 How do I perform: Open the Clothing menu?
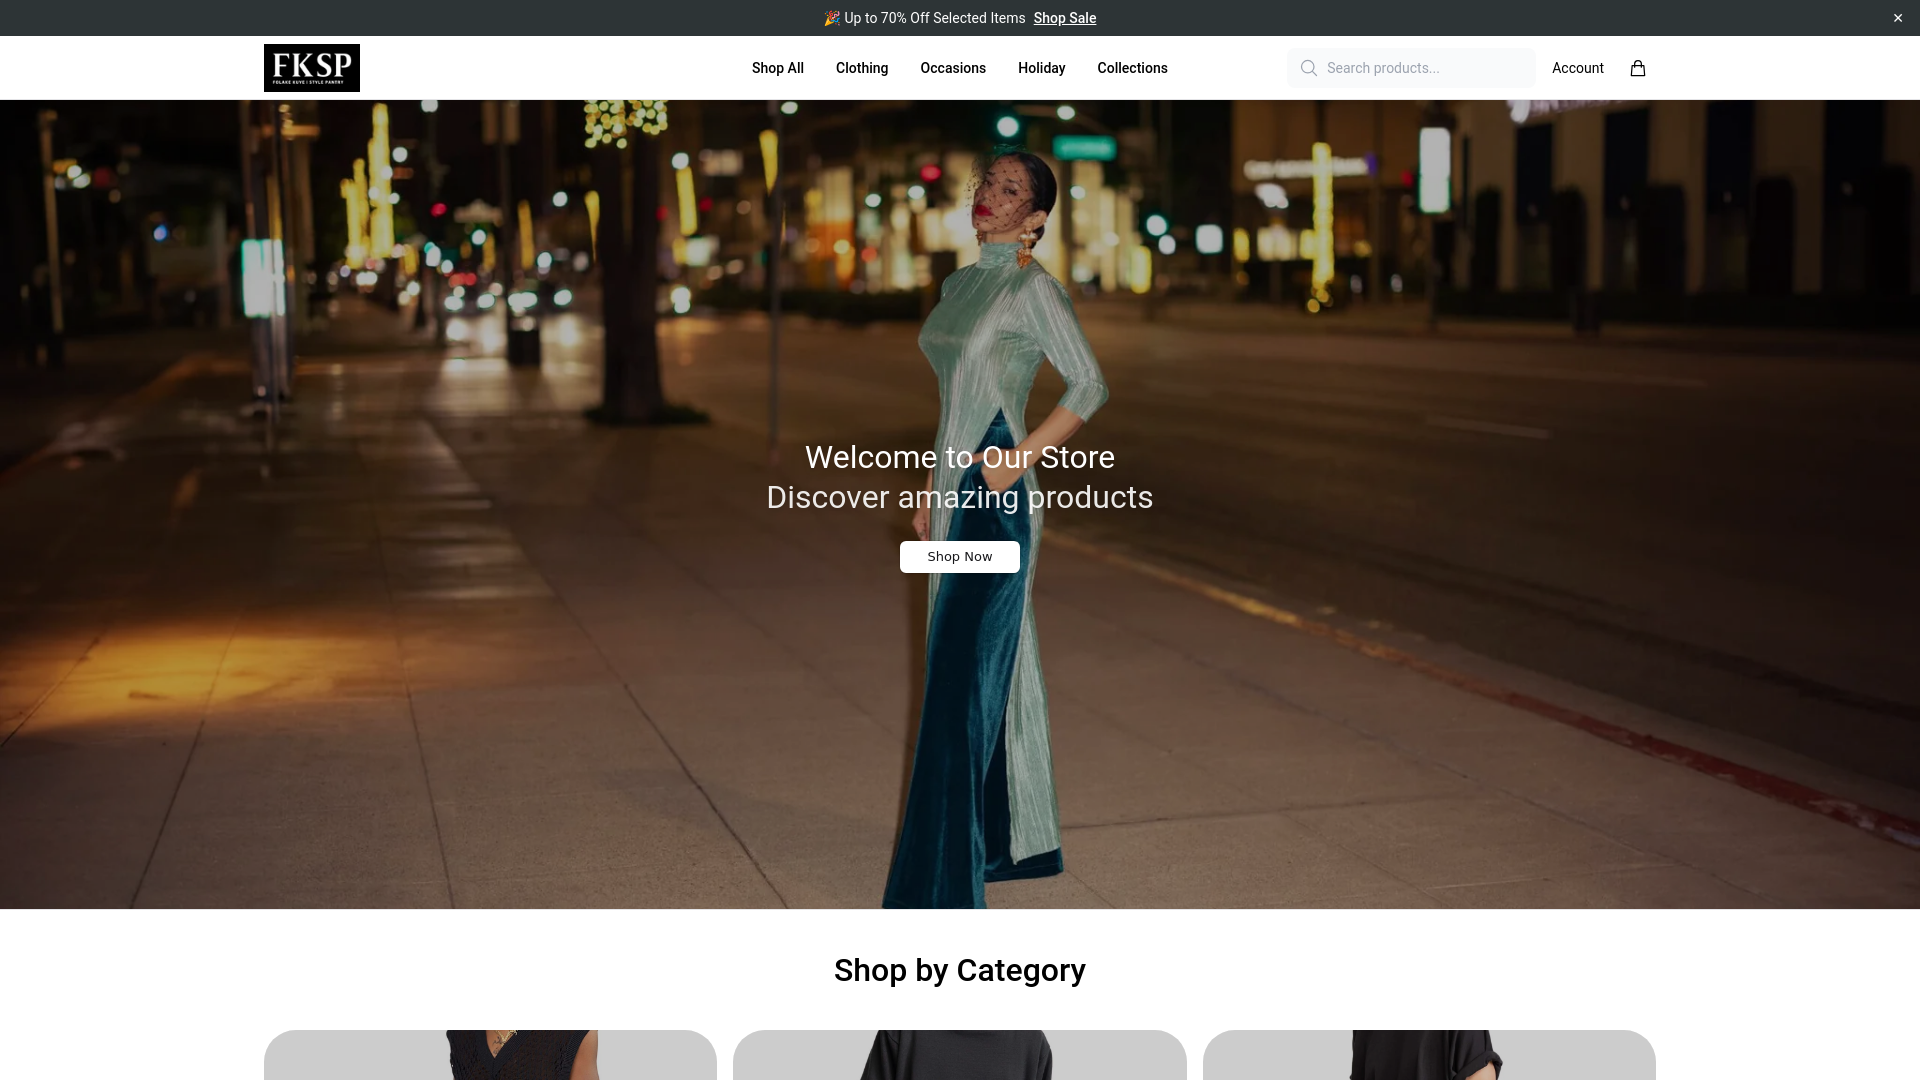click(x=862, y=68)
